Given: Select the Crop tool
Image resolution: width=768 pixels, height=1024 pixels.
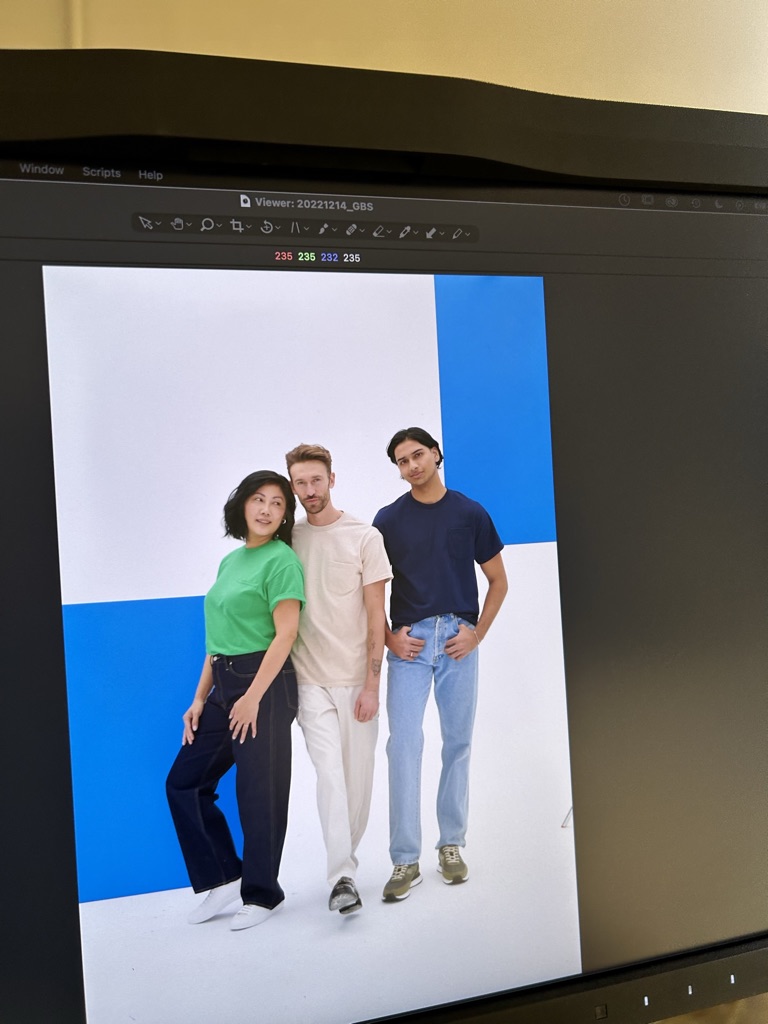Looking at the screenshot, I should 236,226.
